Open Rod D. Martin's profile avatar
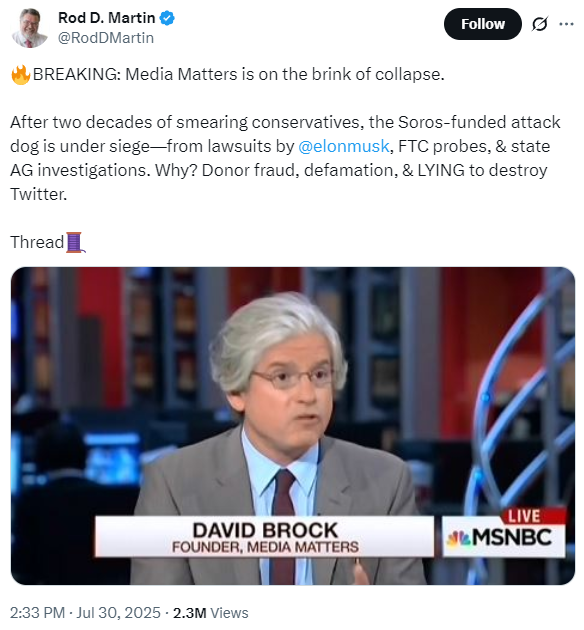The image size is (584, 630). point(29,28)
